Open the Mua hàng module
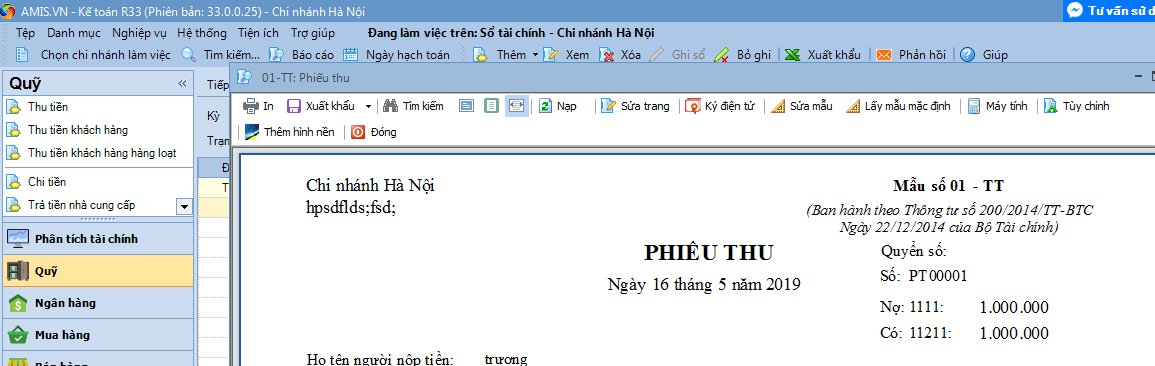Viewport: 1155px width, 366px height. tap(97, 335)
